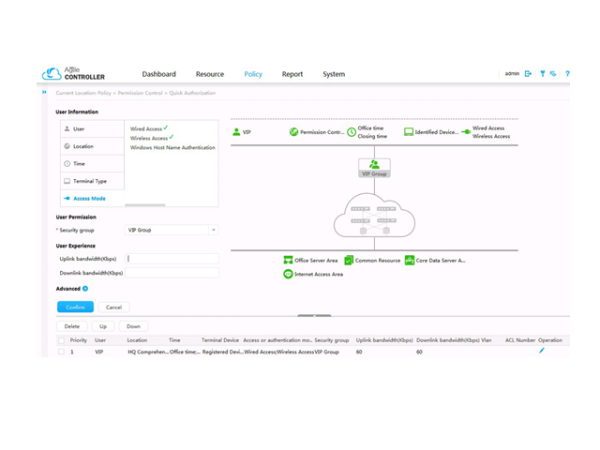
Task: Click the Confirm button
Action: (x=75, y=307)
